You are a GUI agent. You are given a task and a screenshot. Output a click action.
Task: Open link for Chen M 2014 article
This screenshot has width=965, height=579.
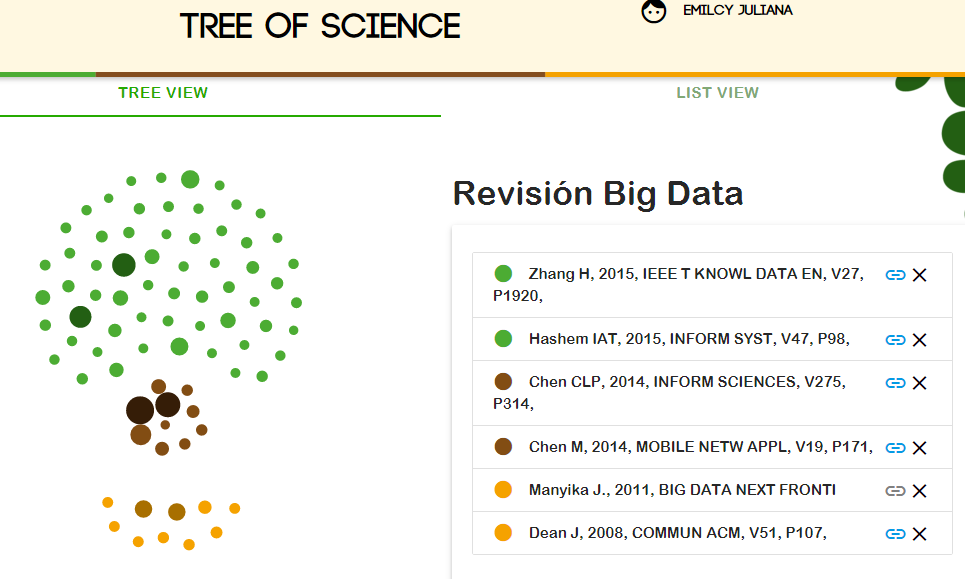point(895,448)
